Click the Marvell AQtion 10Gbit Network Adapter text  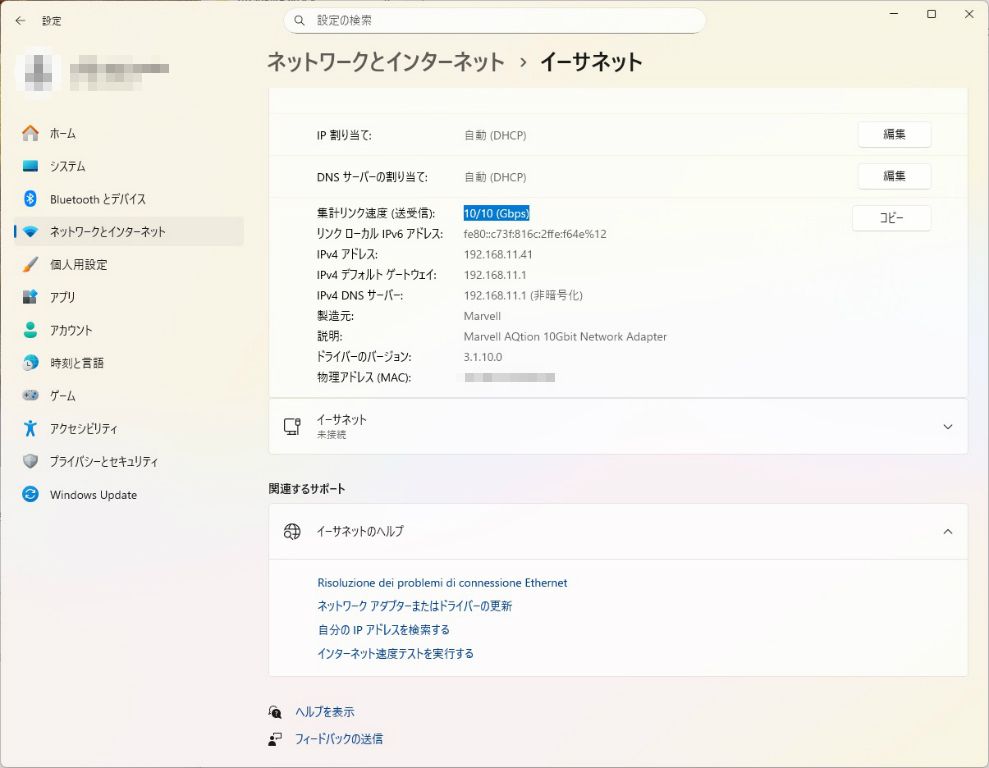coord(565,337)
